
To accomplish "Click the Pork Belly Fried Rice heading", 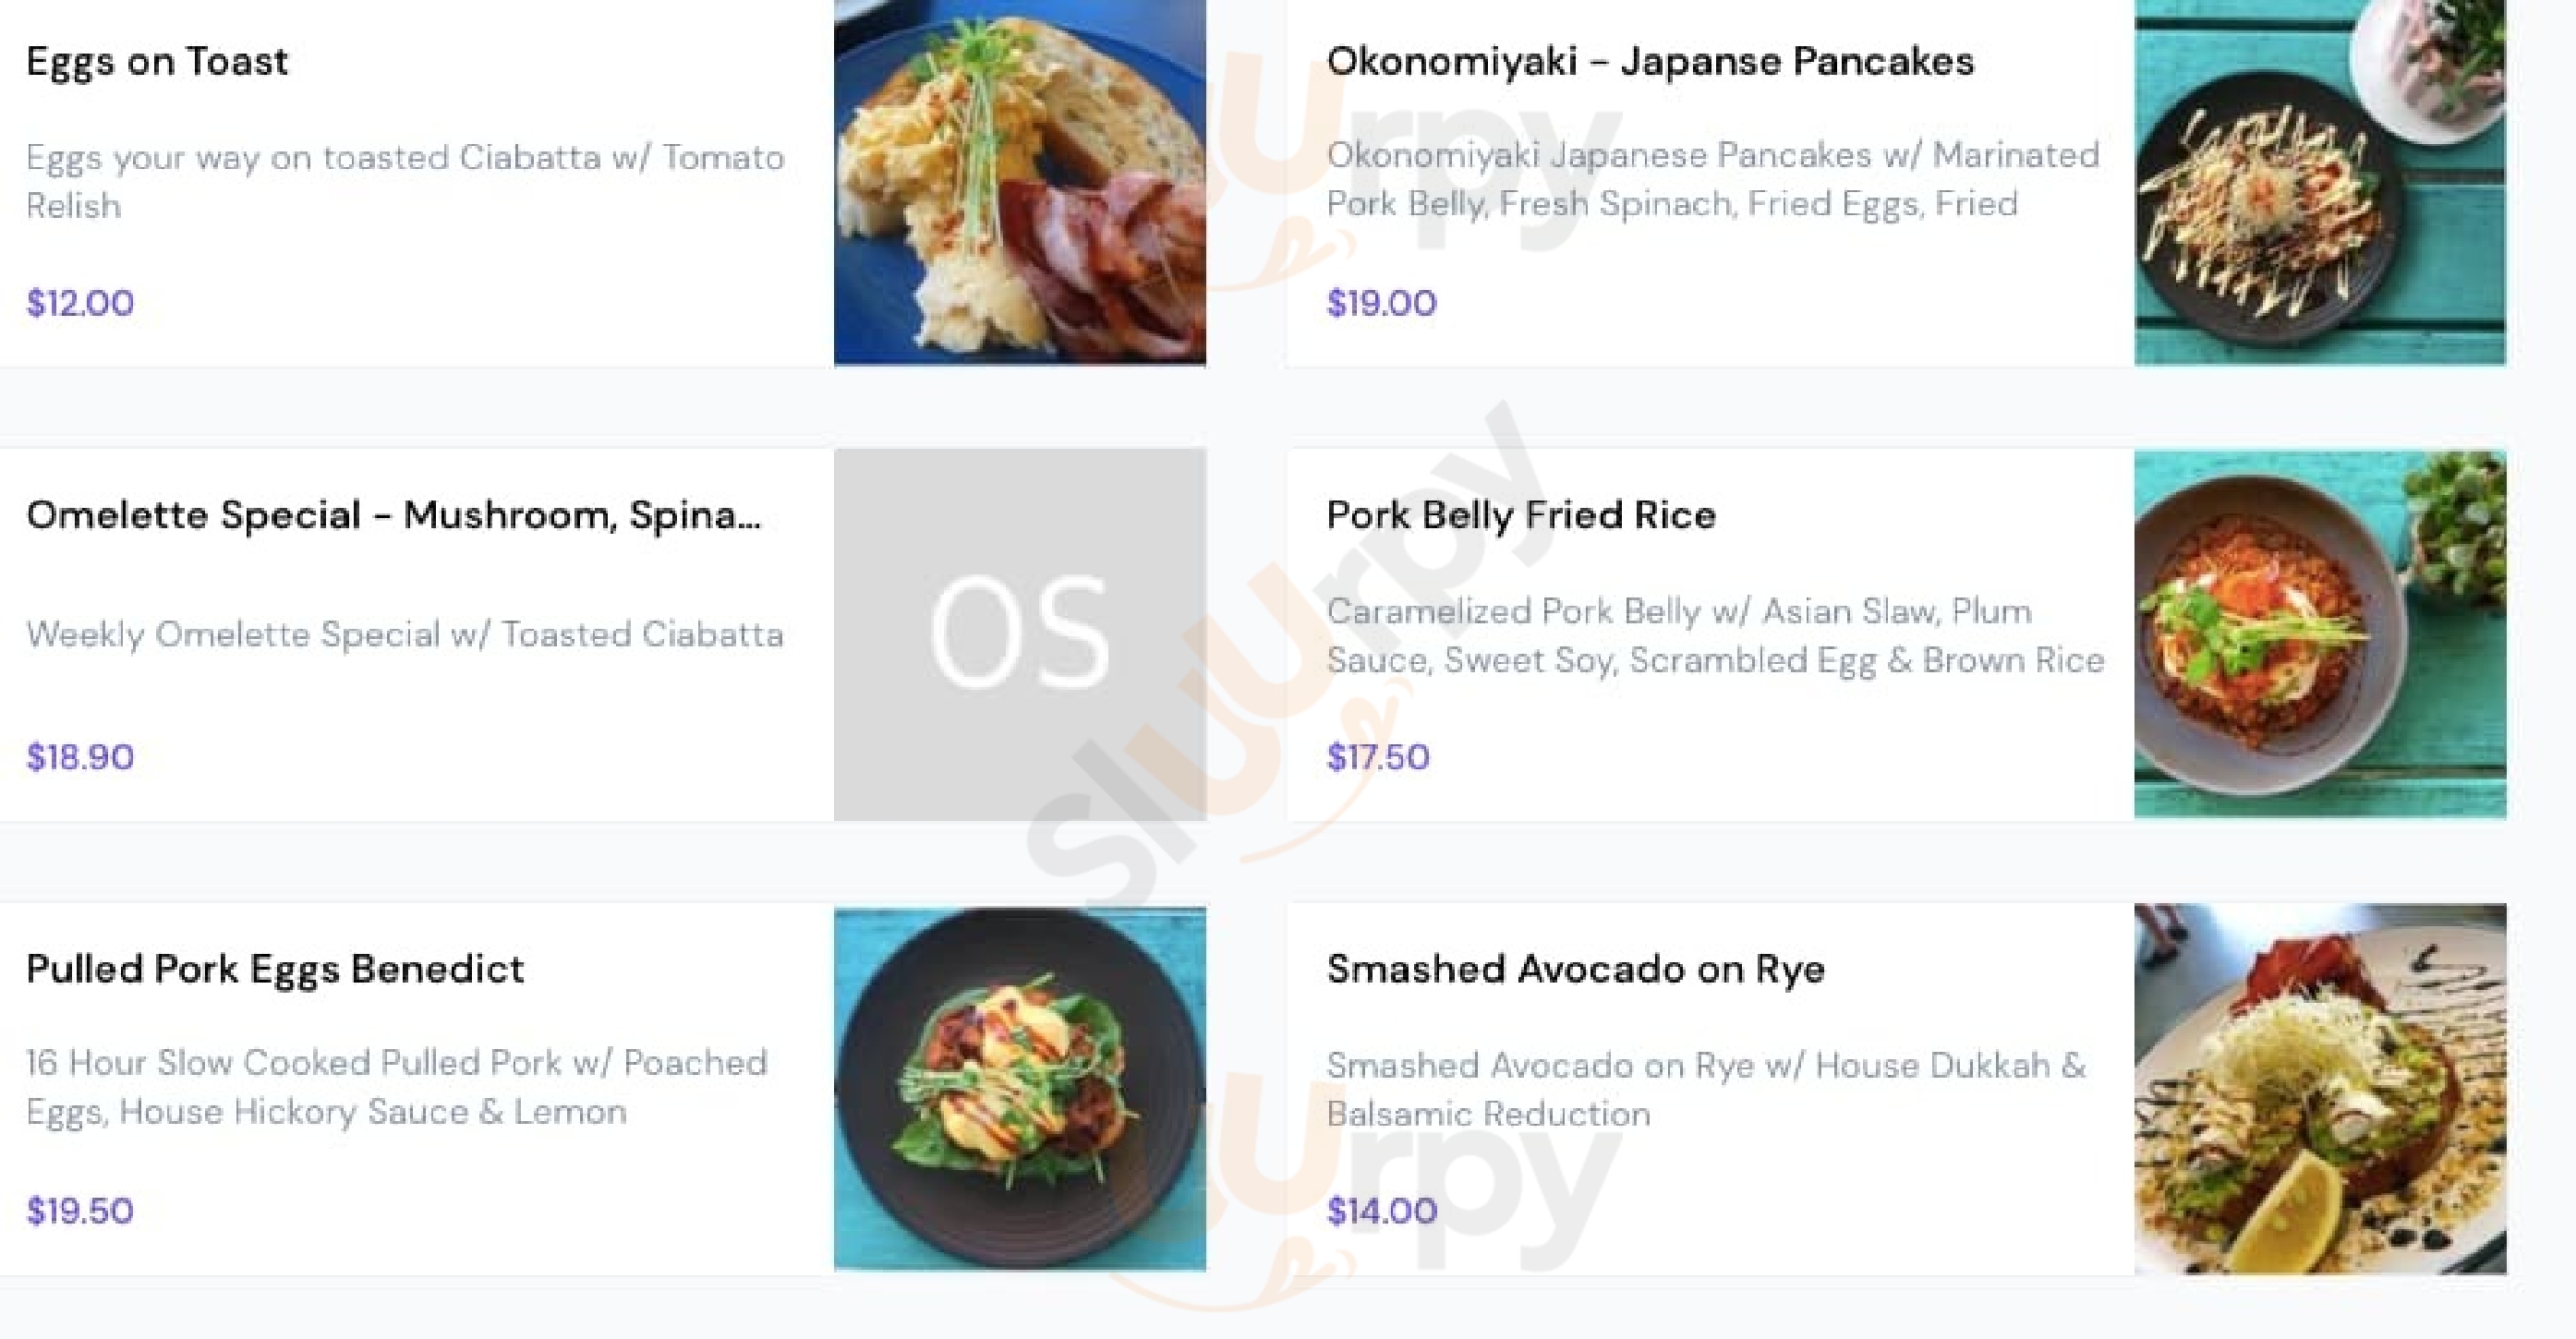I will pyautogui.click(x=1520, y=515).
